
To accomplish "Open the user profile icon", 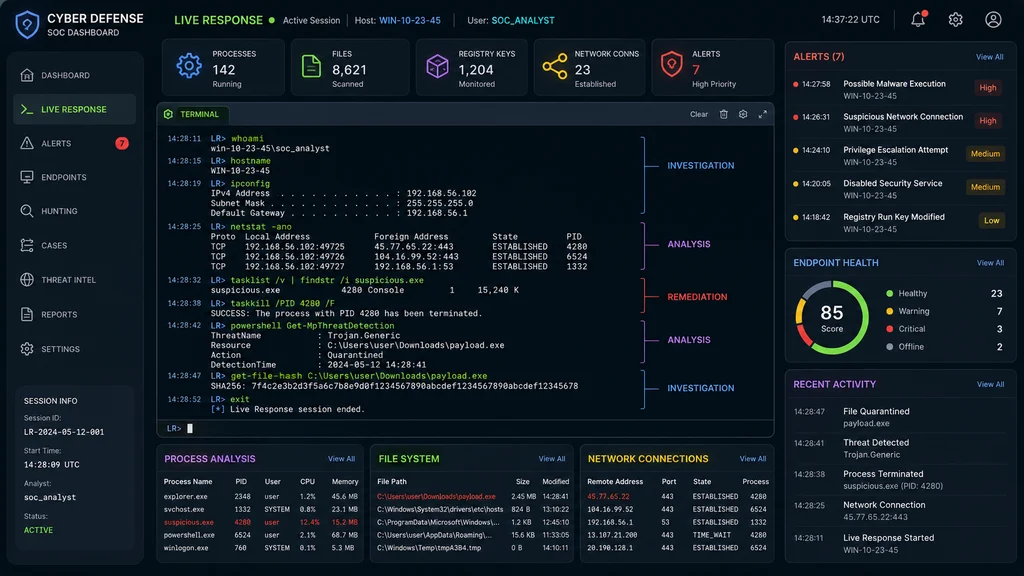I will coord(993,20).
